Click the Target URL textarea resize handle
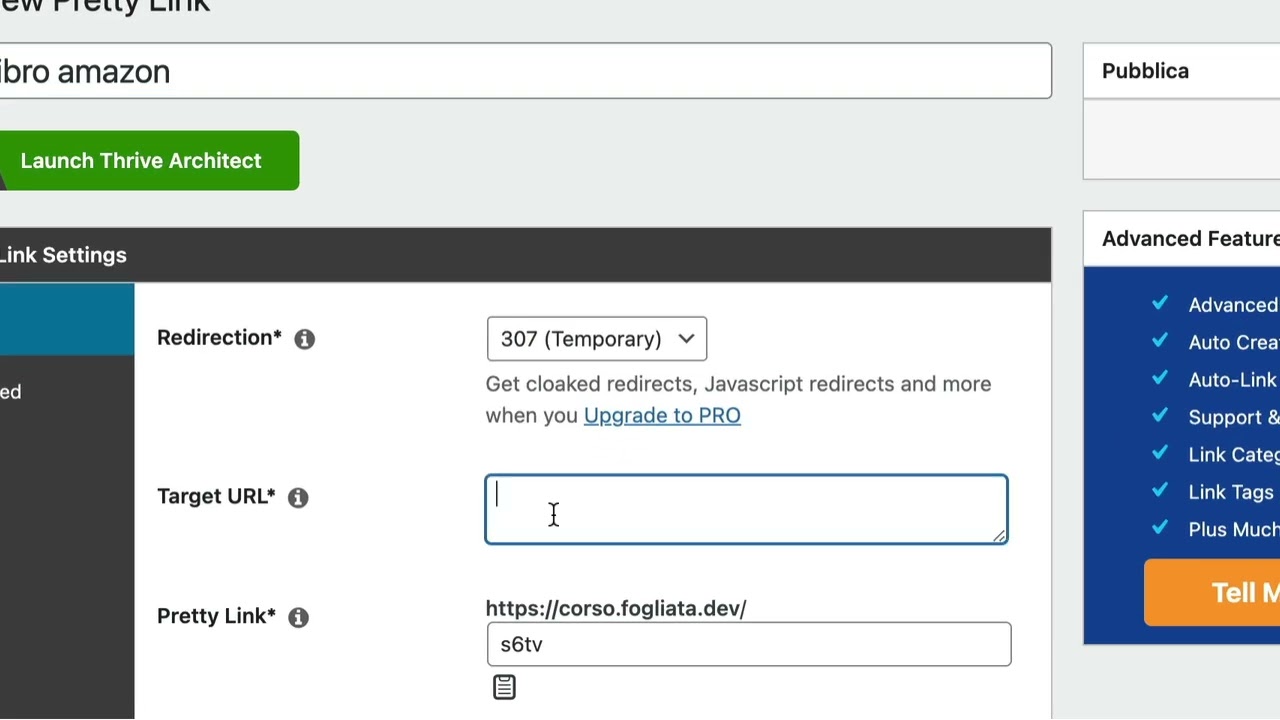The width and height of the screenshot is (1280, 720). 999,536
